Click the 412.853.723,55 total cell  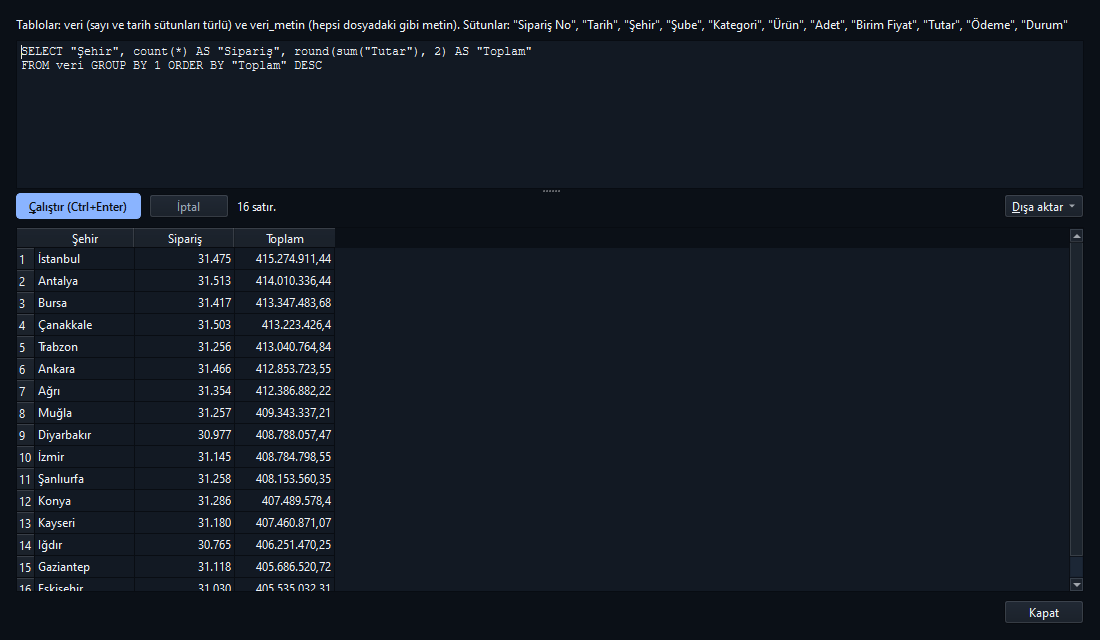284,368
